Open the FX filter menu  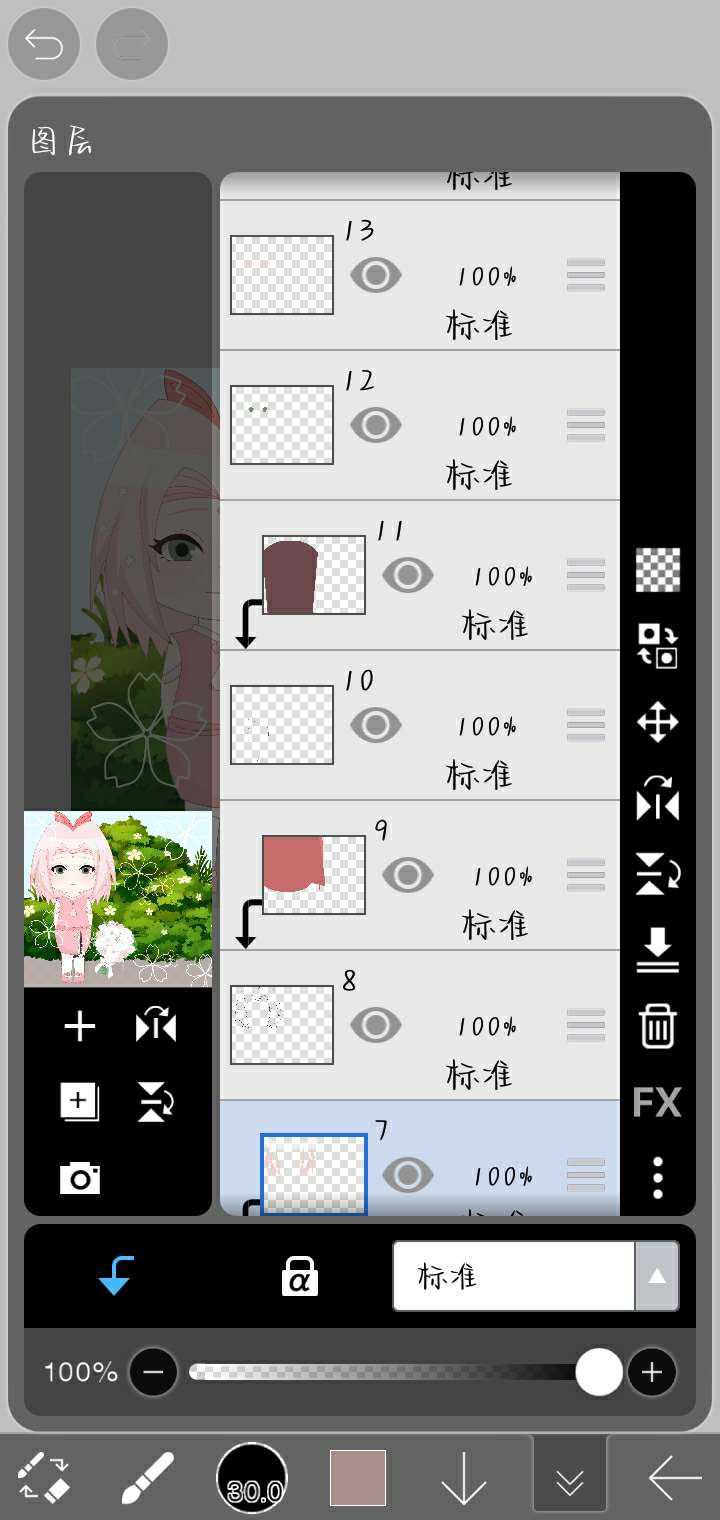pyautogui.click(x=657, y=1102)
